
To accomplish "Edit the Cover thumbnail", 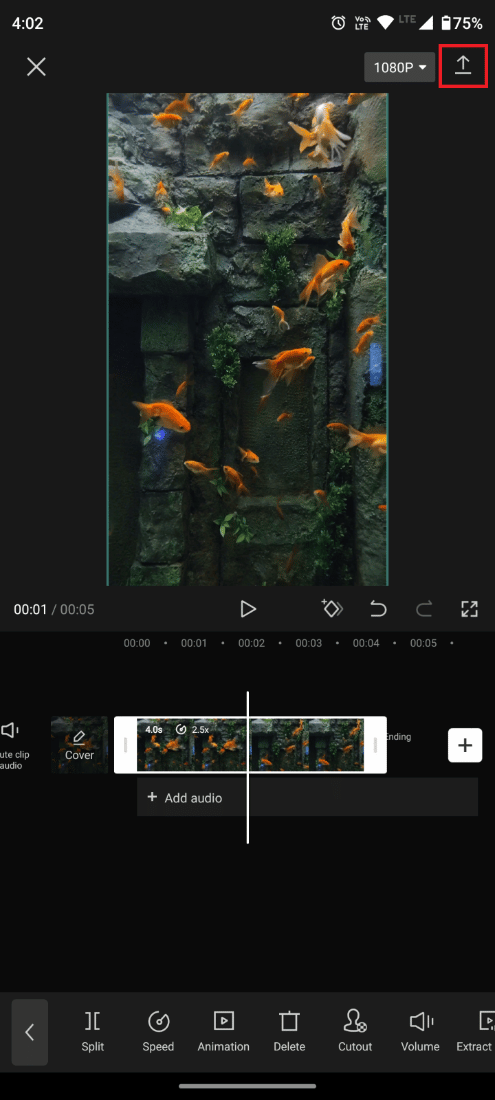I will (79, 744).
